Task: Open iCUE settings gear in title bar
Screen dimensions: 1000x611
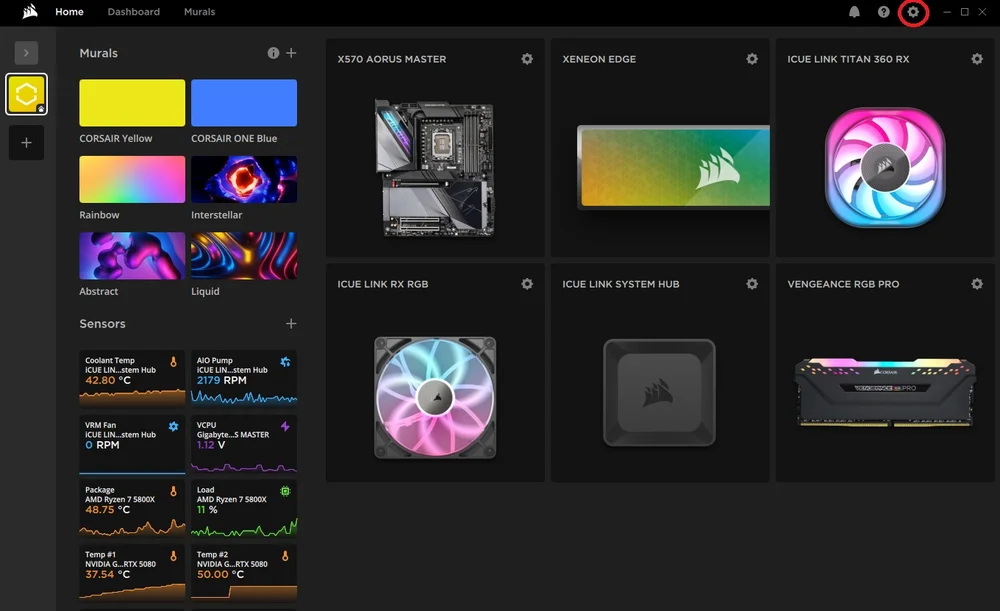Action: [x=912, y=12]
